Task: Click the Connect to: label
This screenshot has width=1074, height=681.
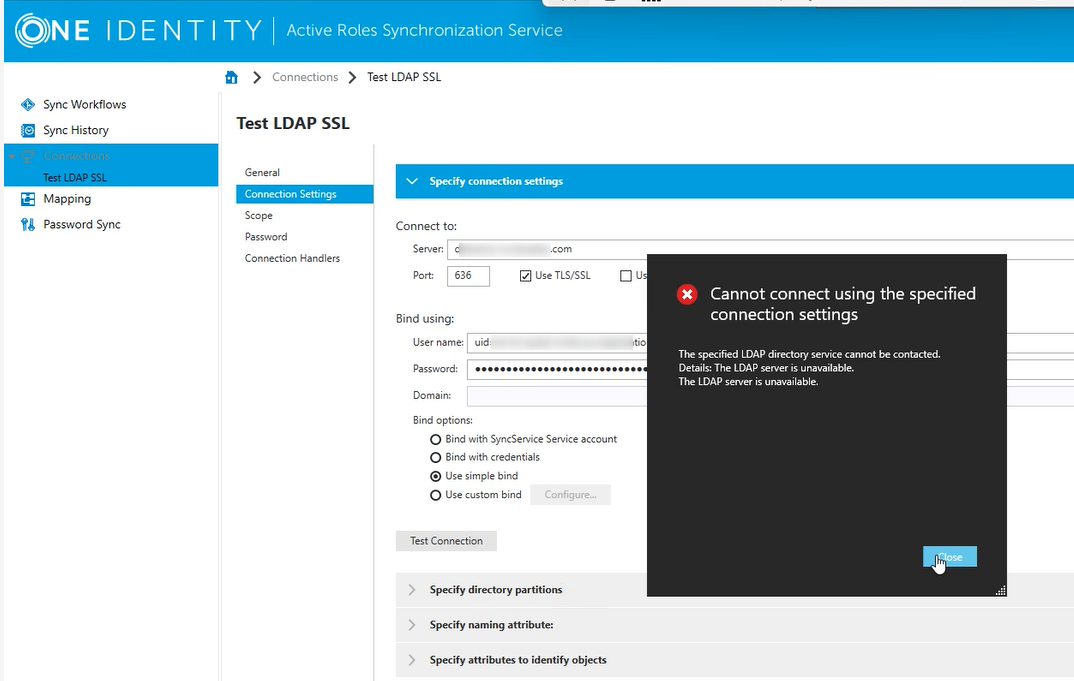Action: pyautogui.click(x=426, y=226)
